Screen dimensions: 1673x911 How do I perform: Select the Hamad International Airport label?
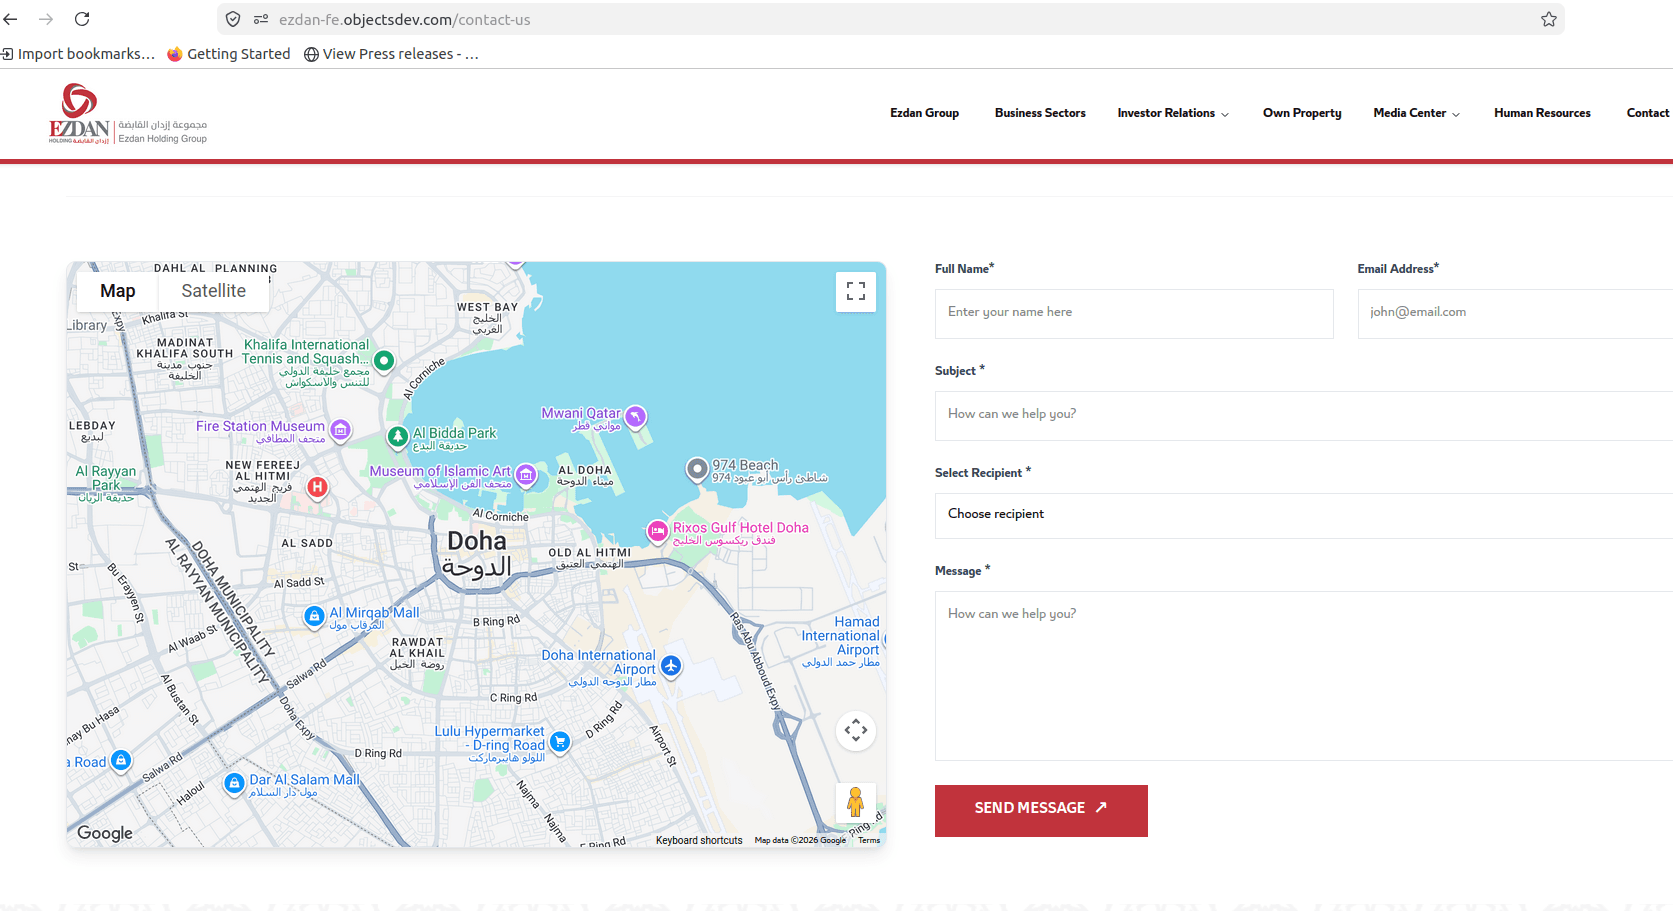(x=841, y=641)
